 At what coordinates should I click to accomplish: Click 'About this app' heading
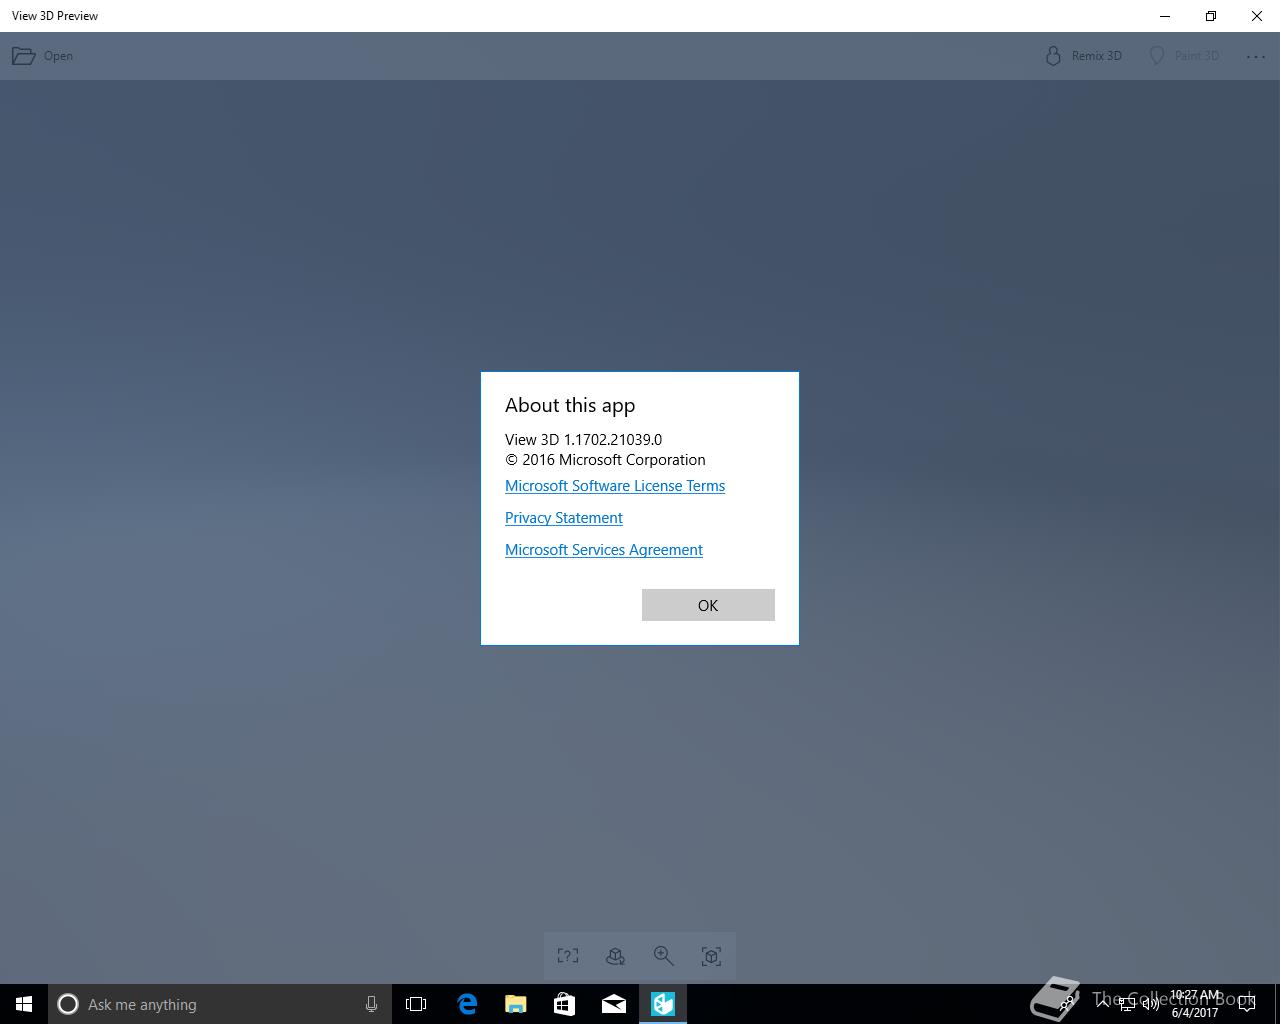tap(570, 405)
